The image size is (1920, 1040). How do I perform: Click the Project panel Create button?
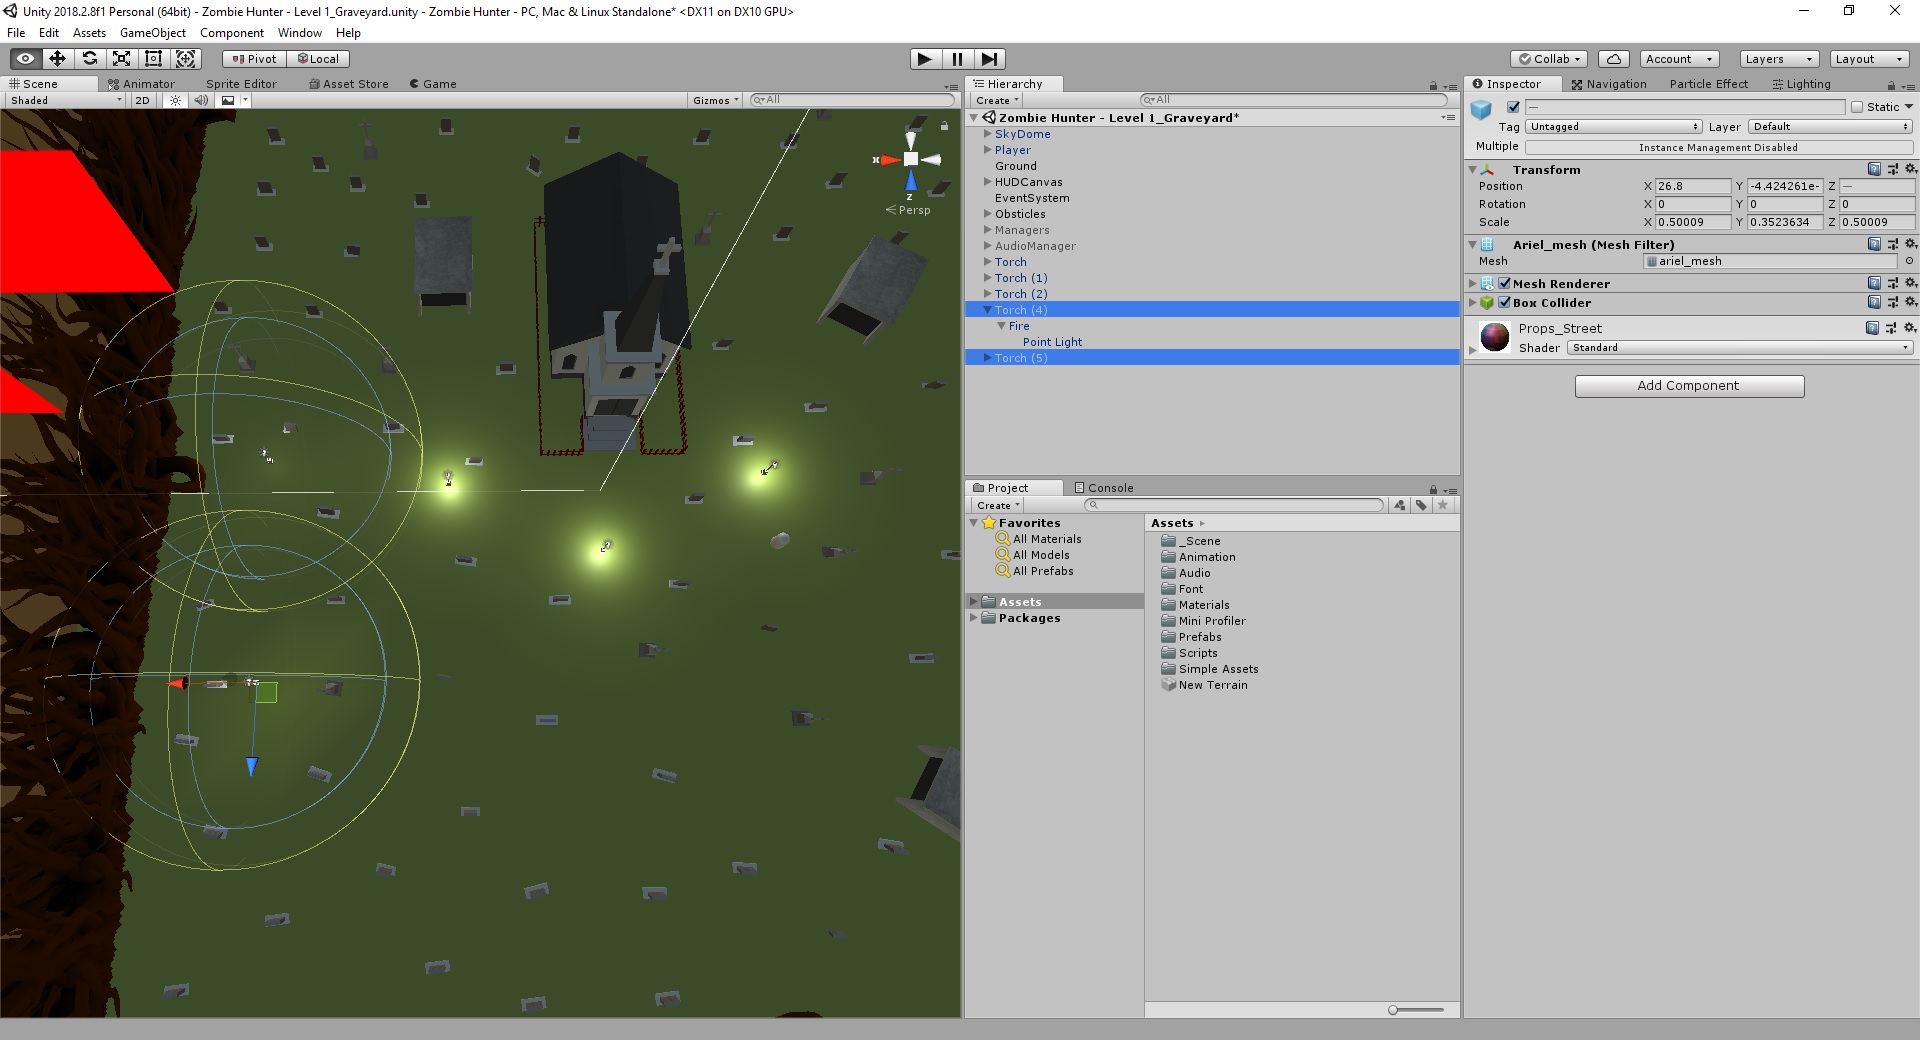click(x=998, y=505)
